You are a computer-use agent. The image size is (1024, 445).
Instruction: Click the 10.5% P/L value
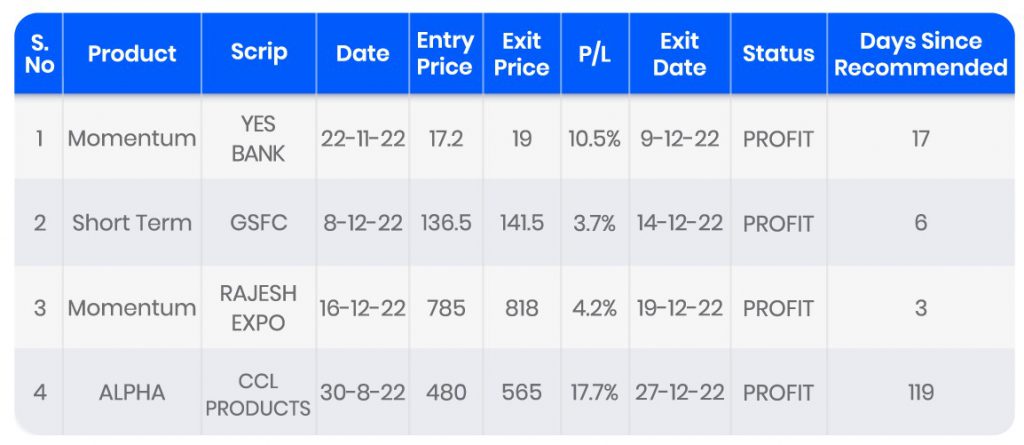(595, 139)
